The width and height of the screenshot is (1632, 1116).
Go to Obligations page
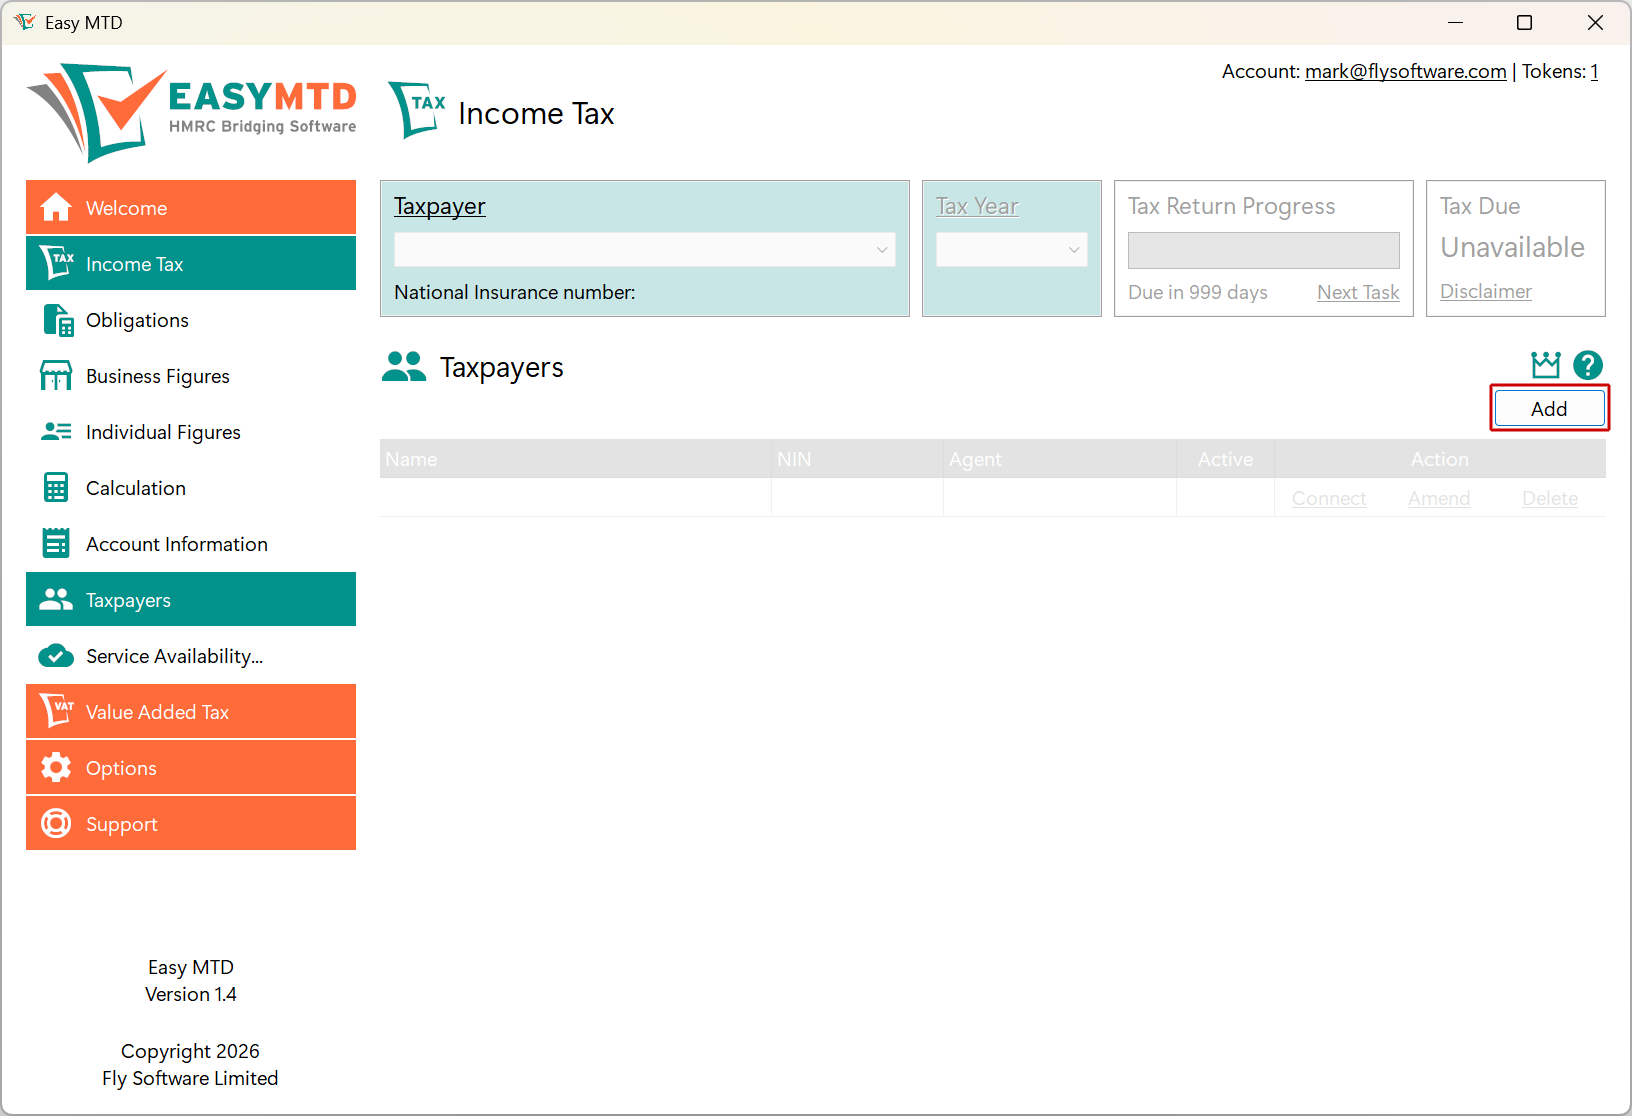coord(191,320)
